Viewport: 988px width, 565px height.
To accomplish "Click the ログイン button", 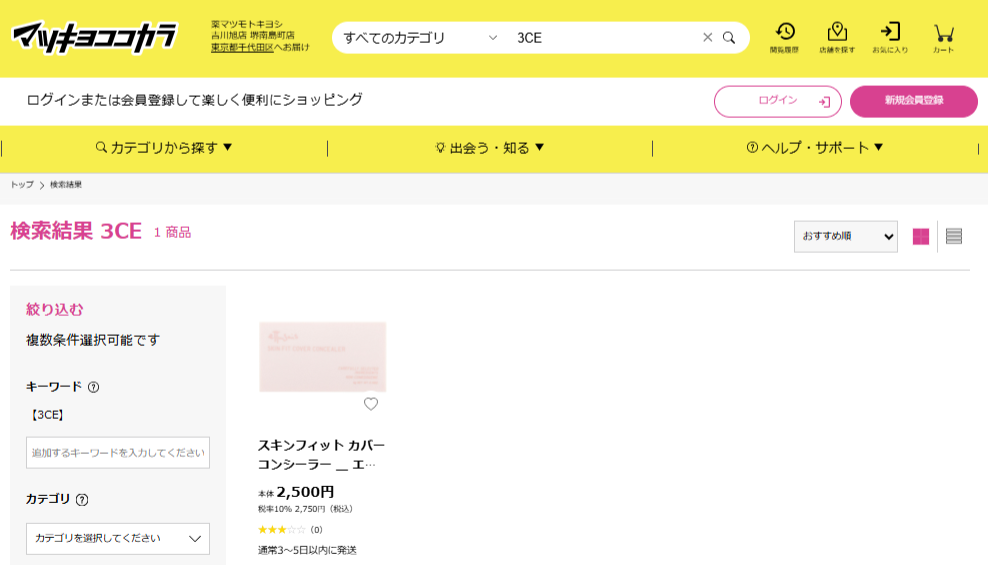I will [778, 101].
